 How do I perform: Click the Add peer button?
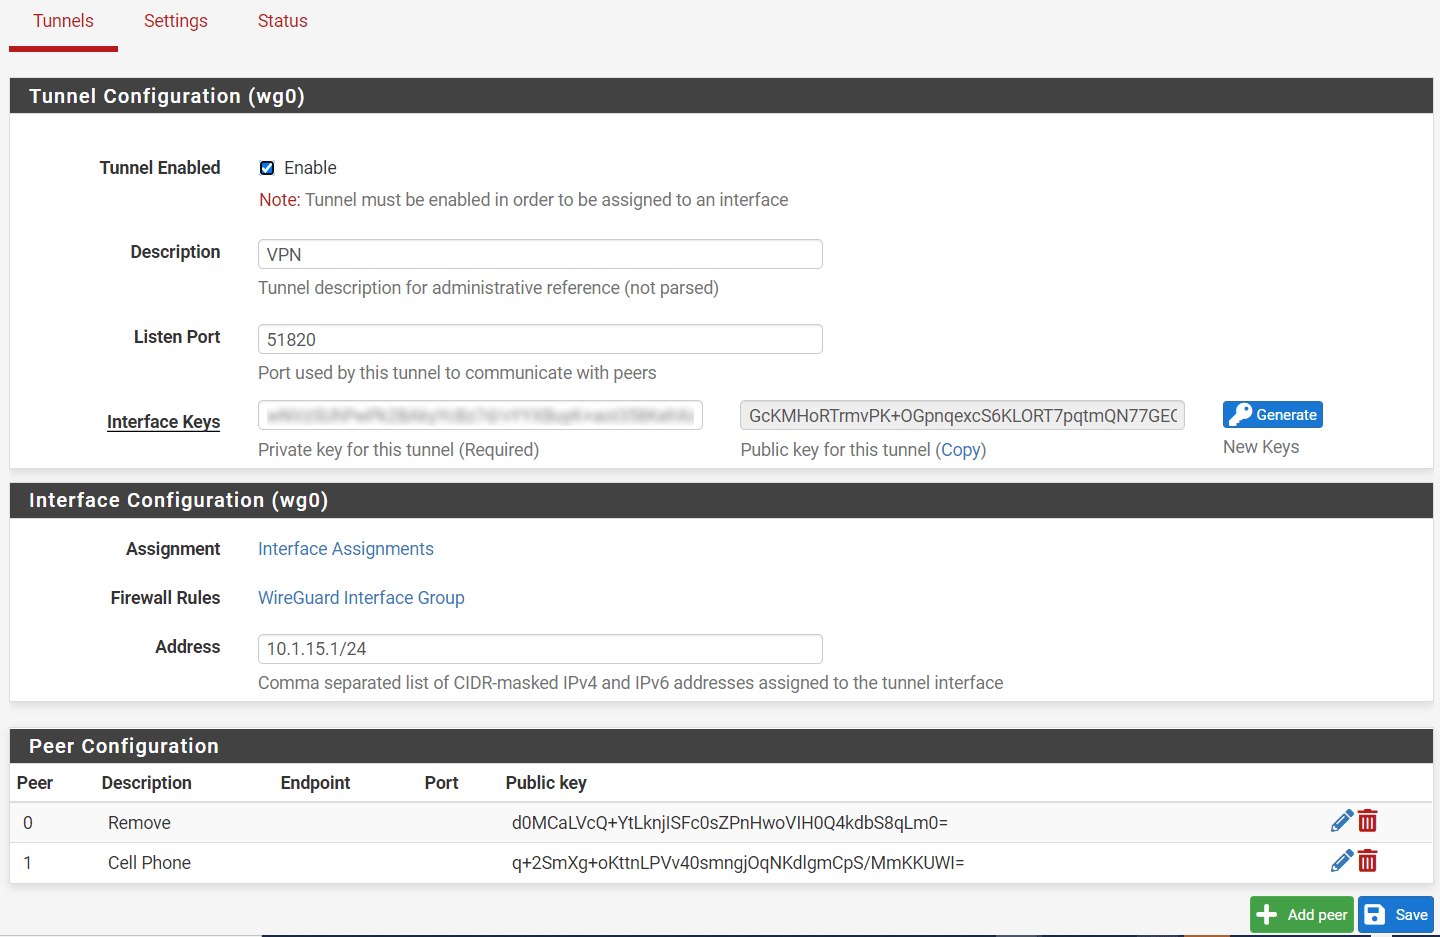coord(1301,915)
